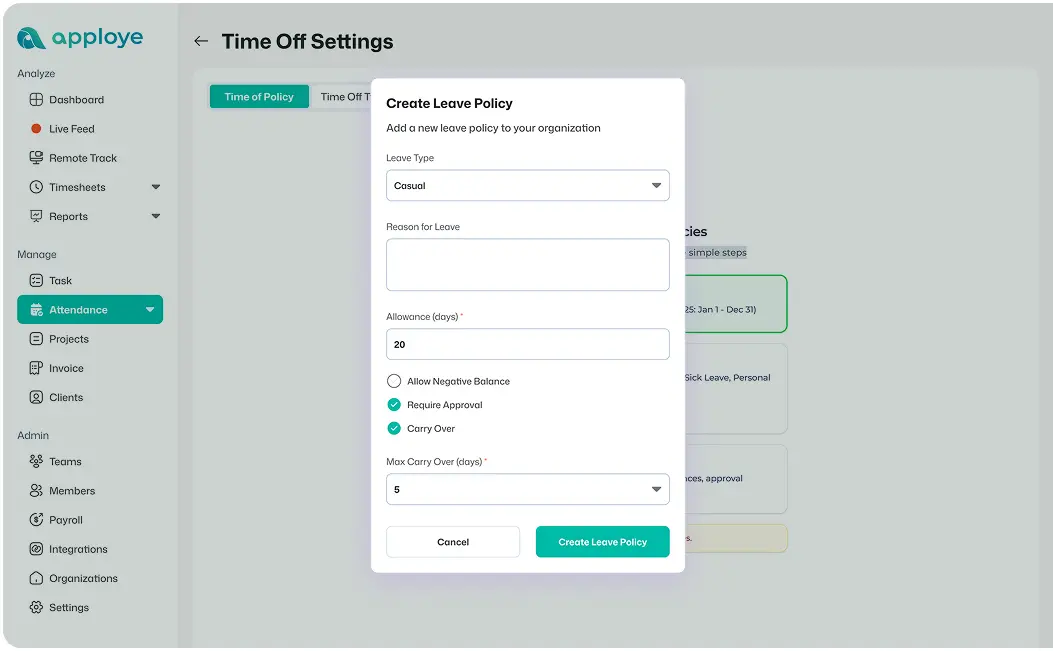Expand the Reports sidebar menu
Image resolution: width=1053 pixels, height=651 pixels.
coord(155,215)
